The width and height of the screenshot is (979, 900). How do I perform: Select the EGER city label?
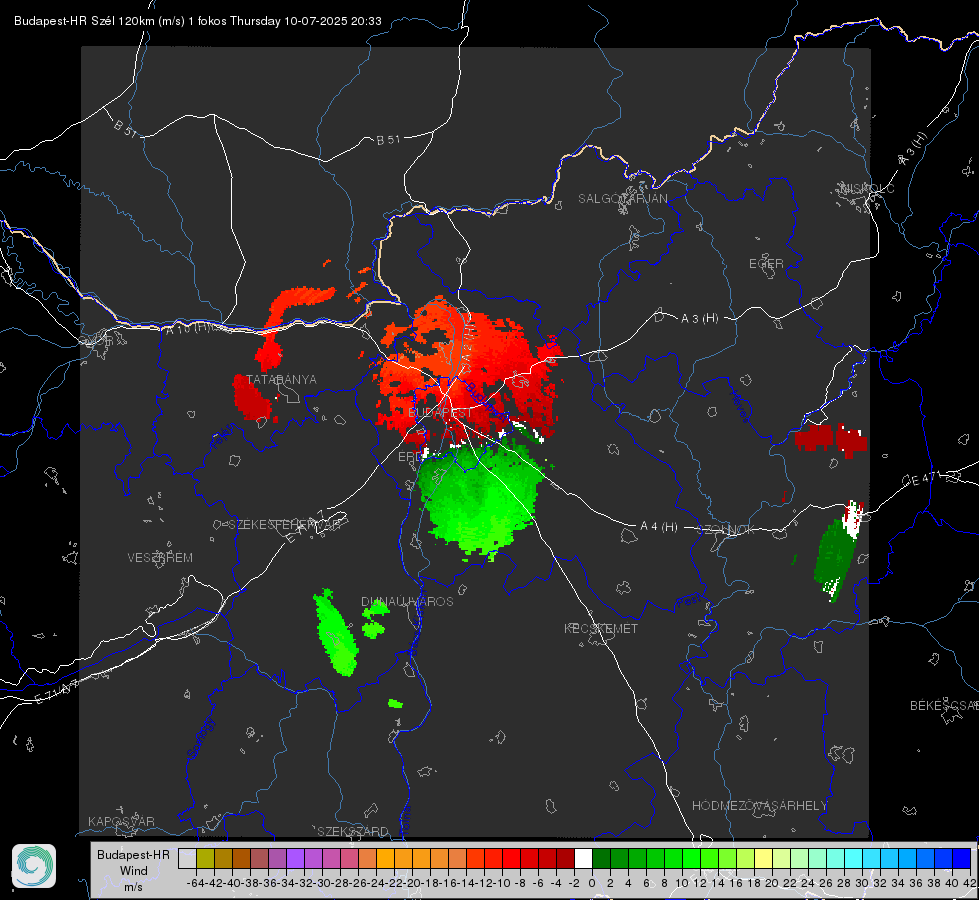pyautogui.click(x=766, y=264)
